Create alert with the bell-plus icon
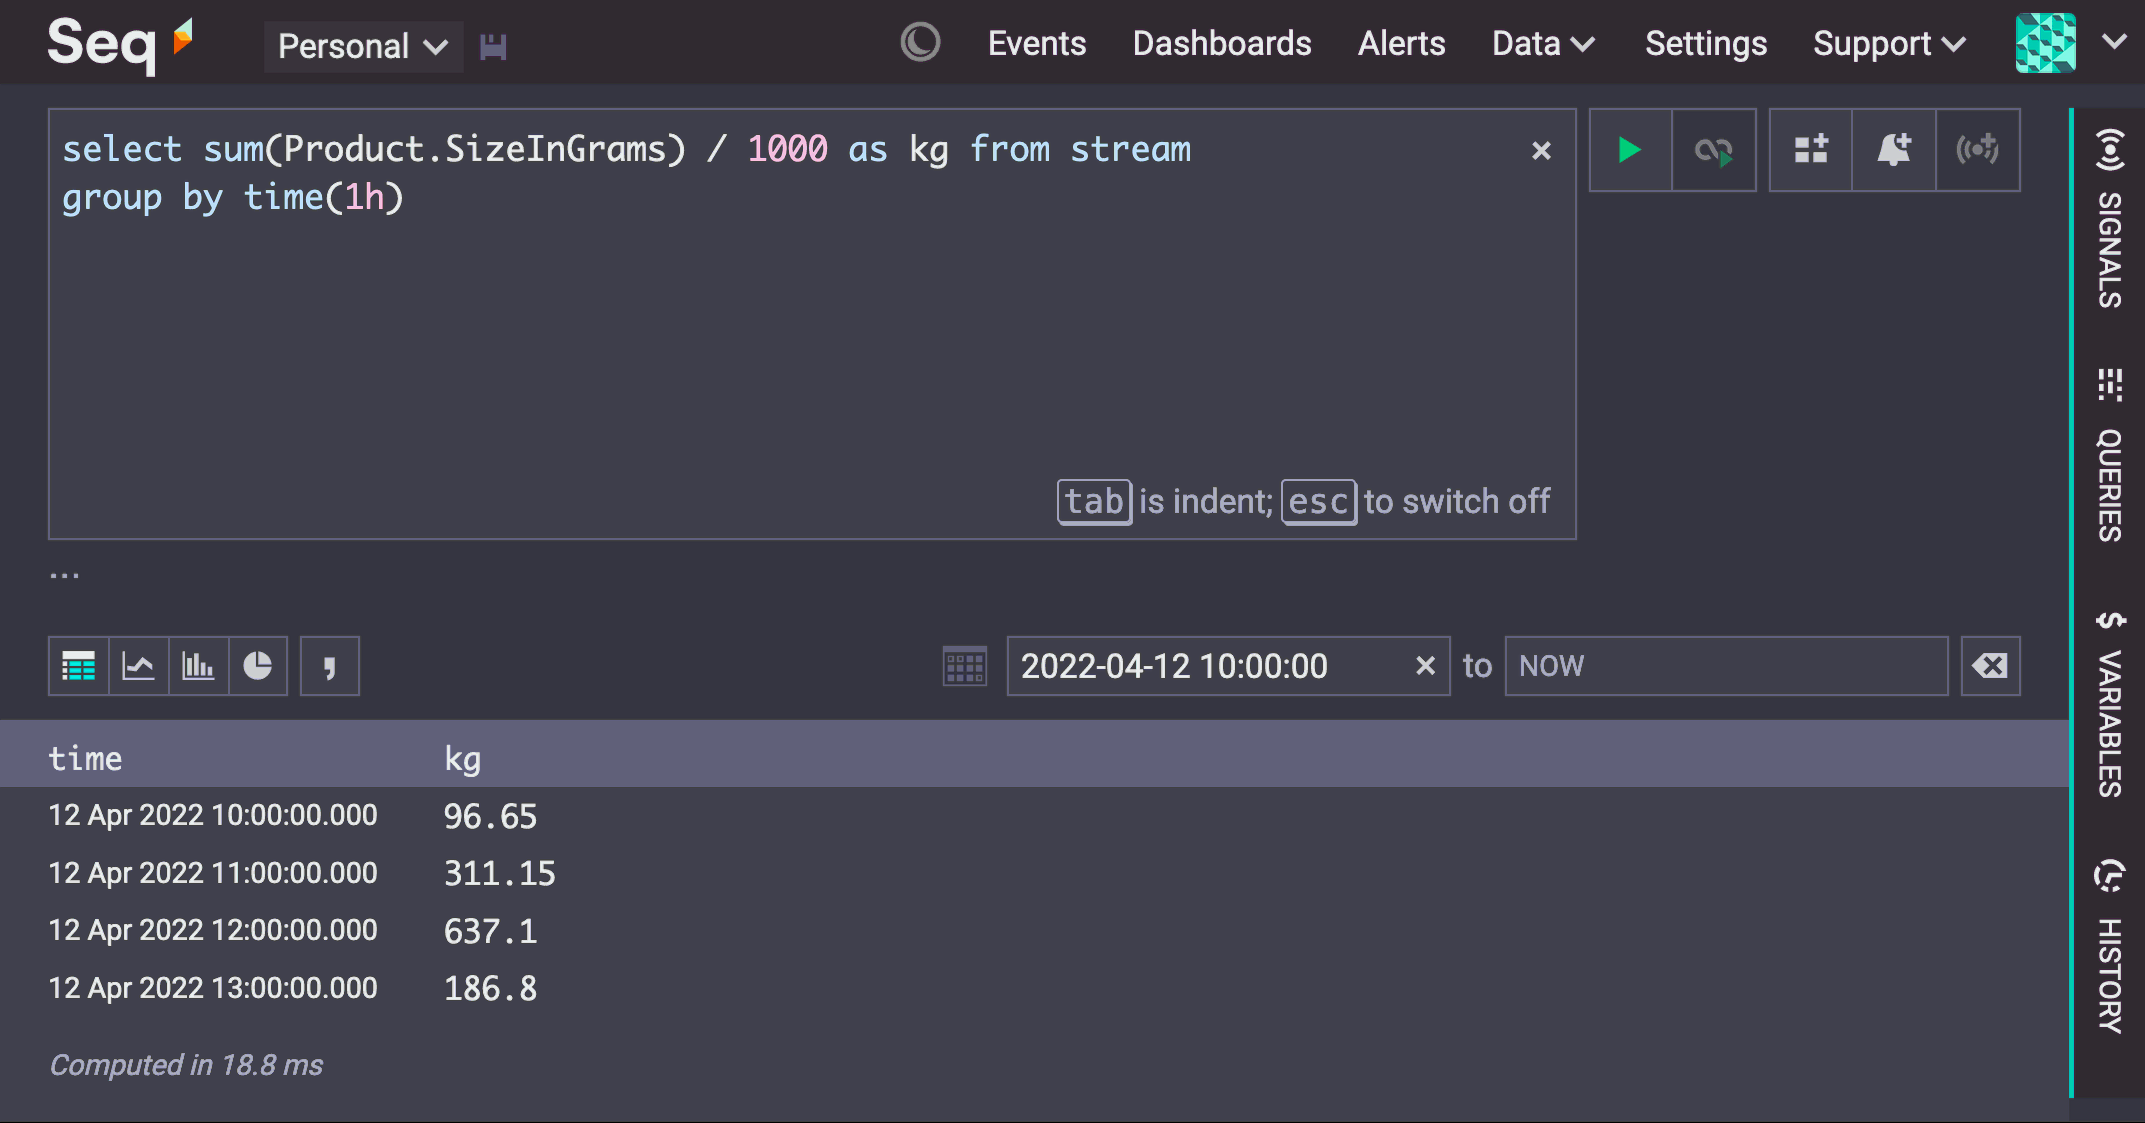The height and width of the screenshot is (1123, 2145). click(x=1894, y=150)
